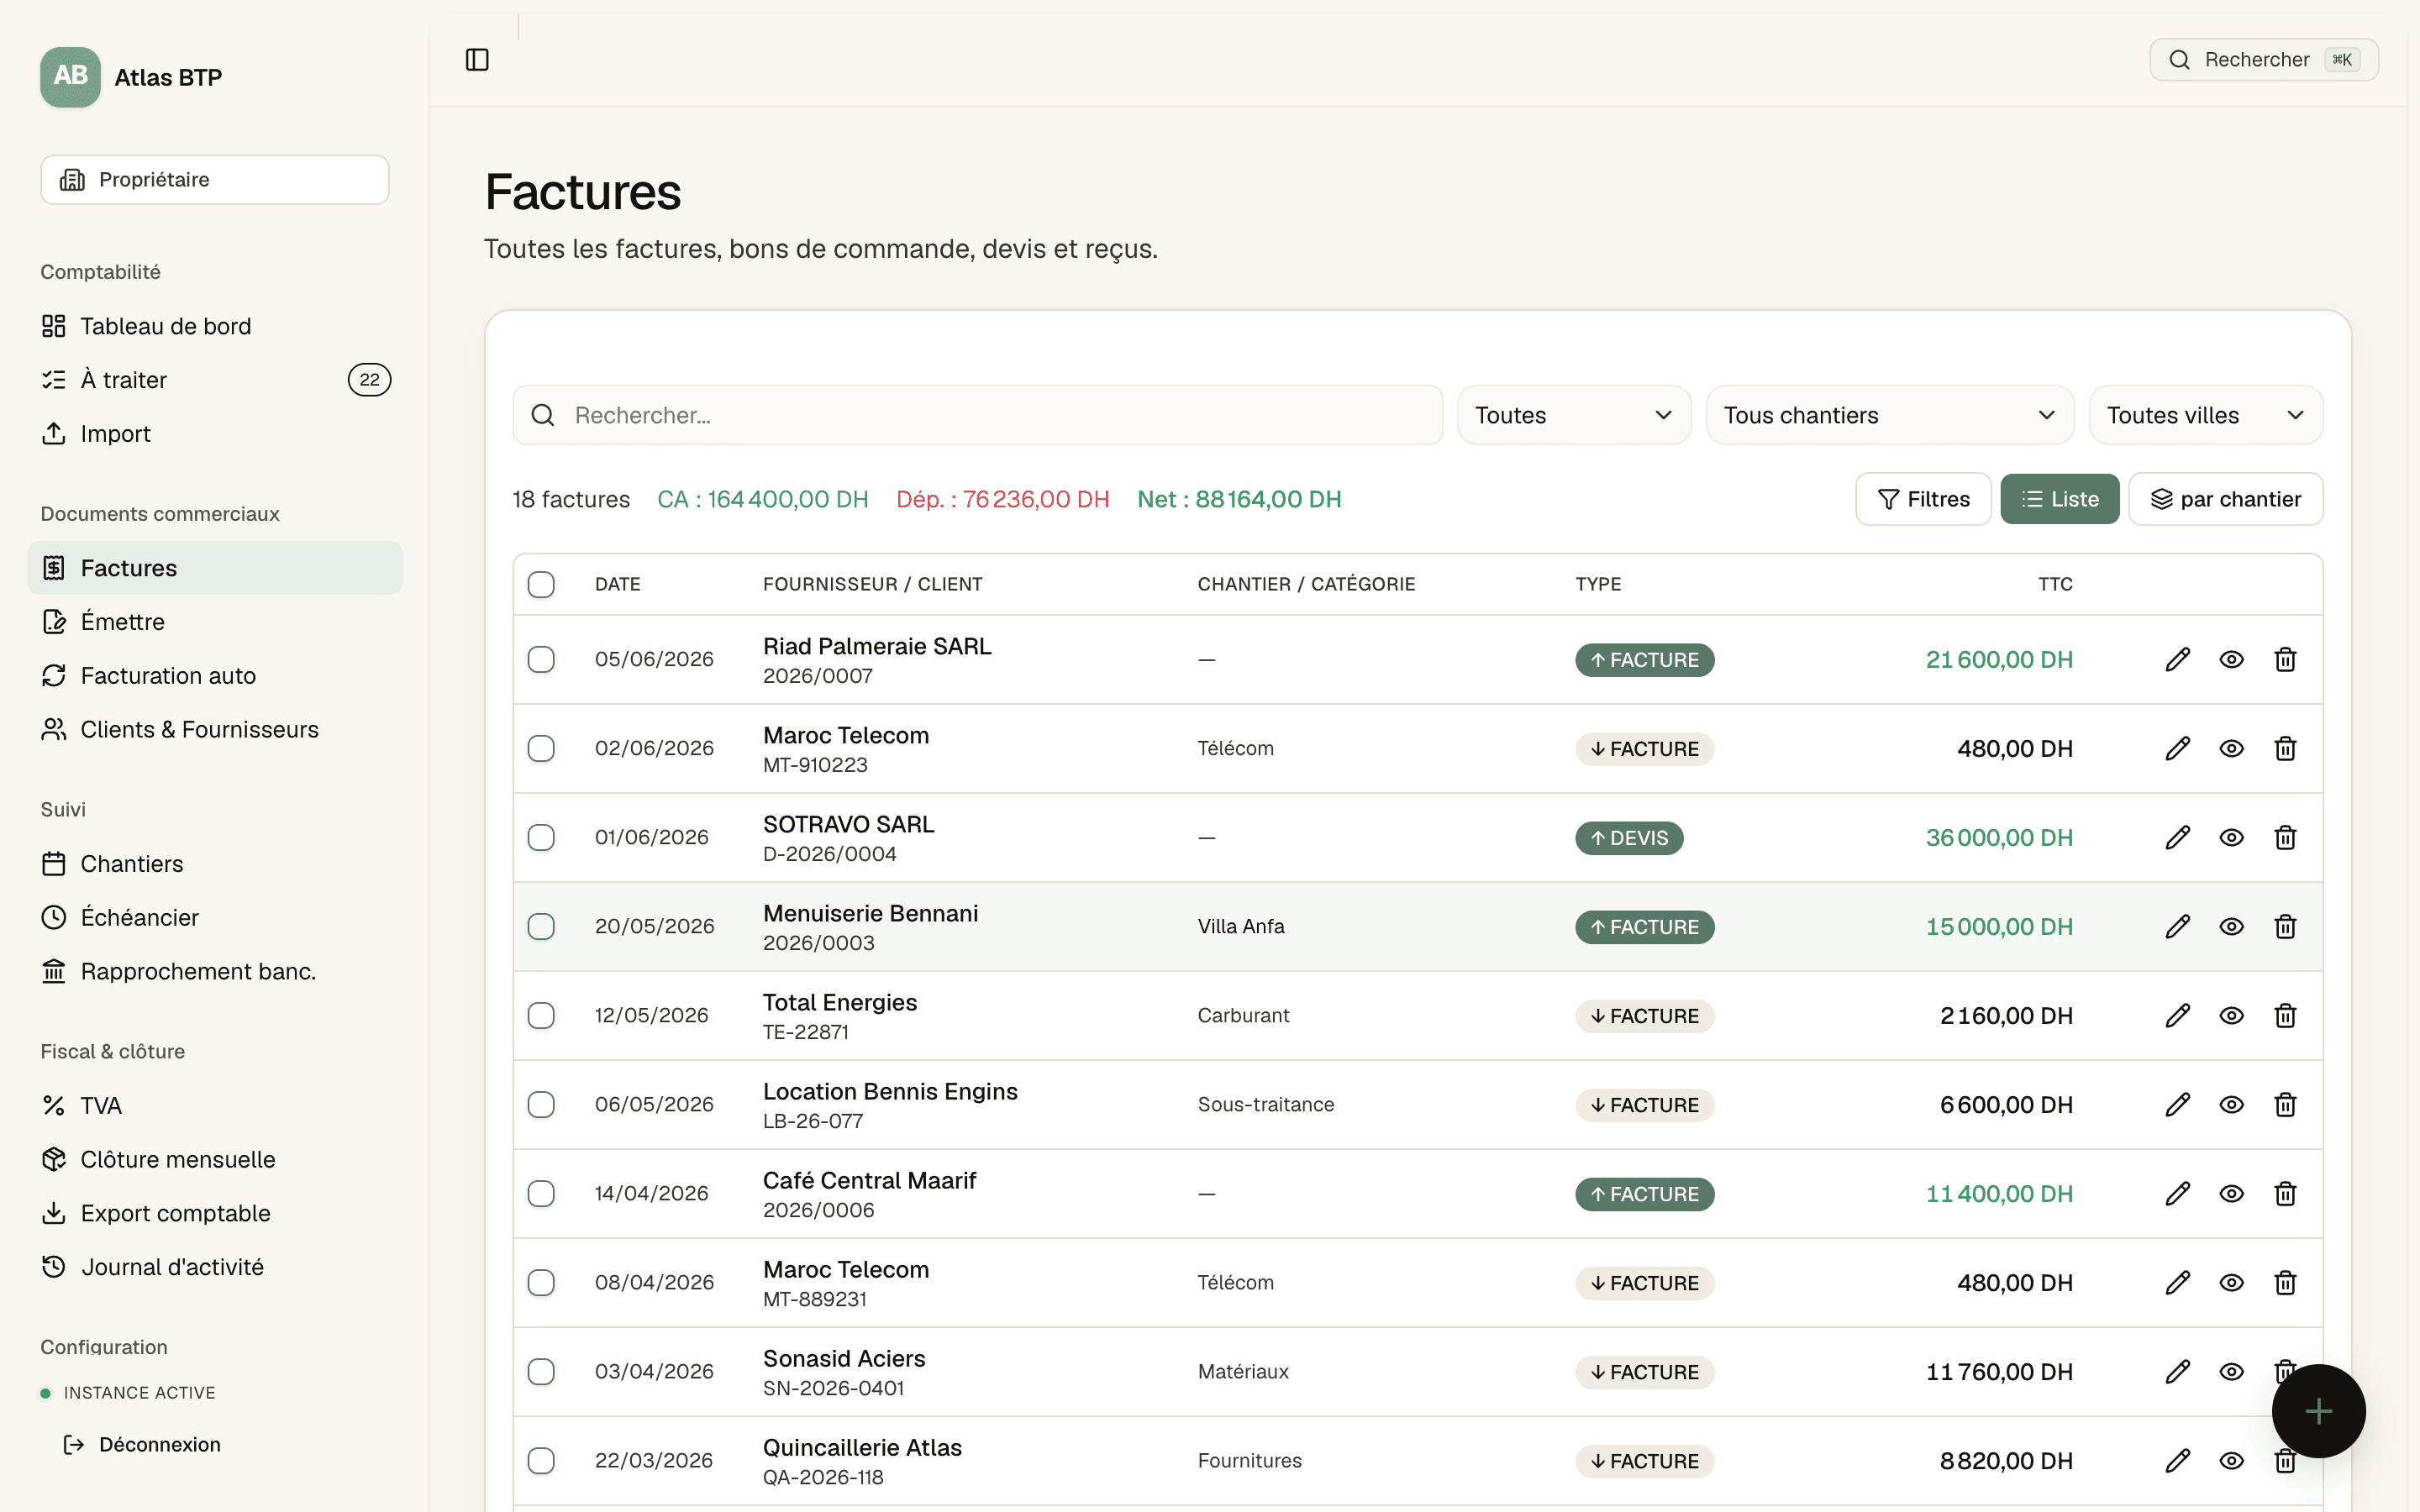This screenshot has width=2420, height=1512.
Task: Open Clôture mensuelle
Action: click(x=214, y=1160)
